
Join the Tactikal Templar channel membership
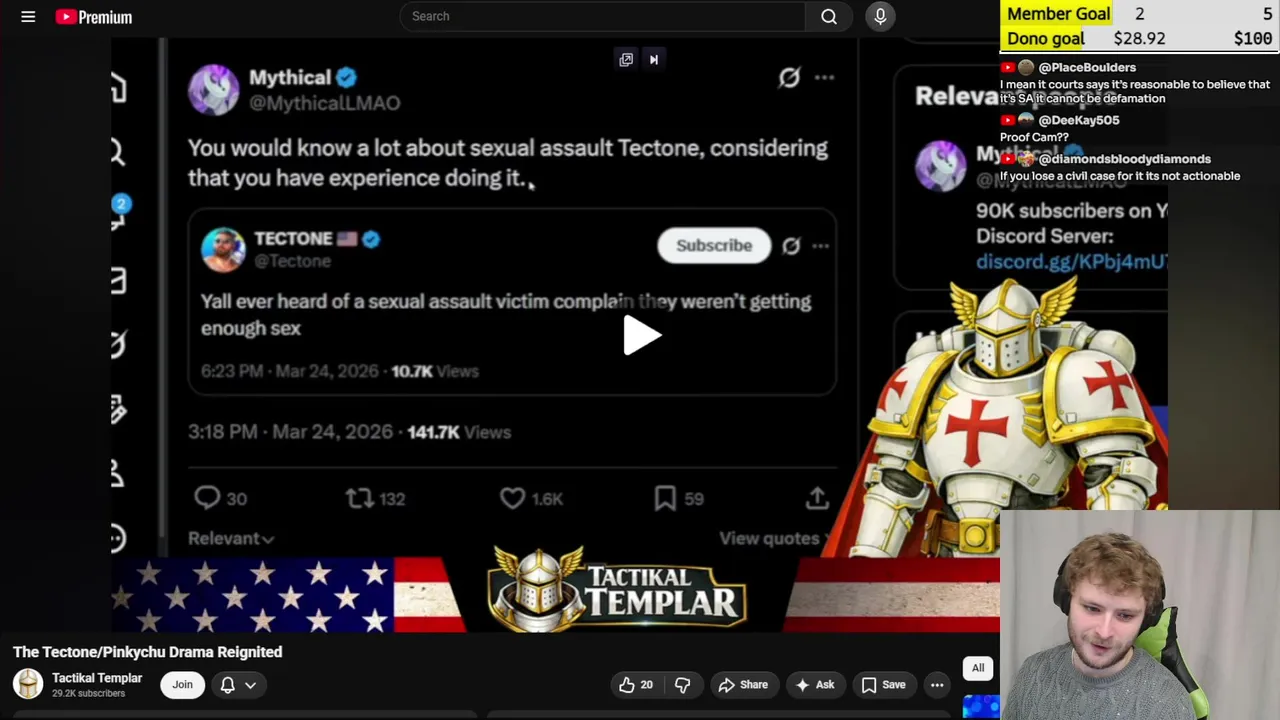coord(182,685)
